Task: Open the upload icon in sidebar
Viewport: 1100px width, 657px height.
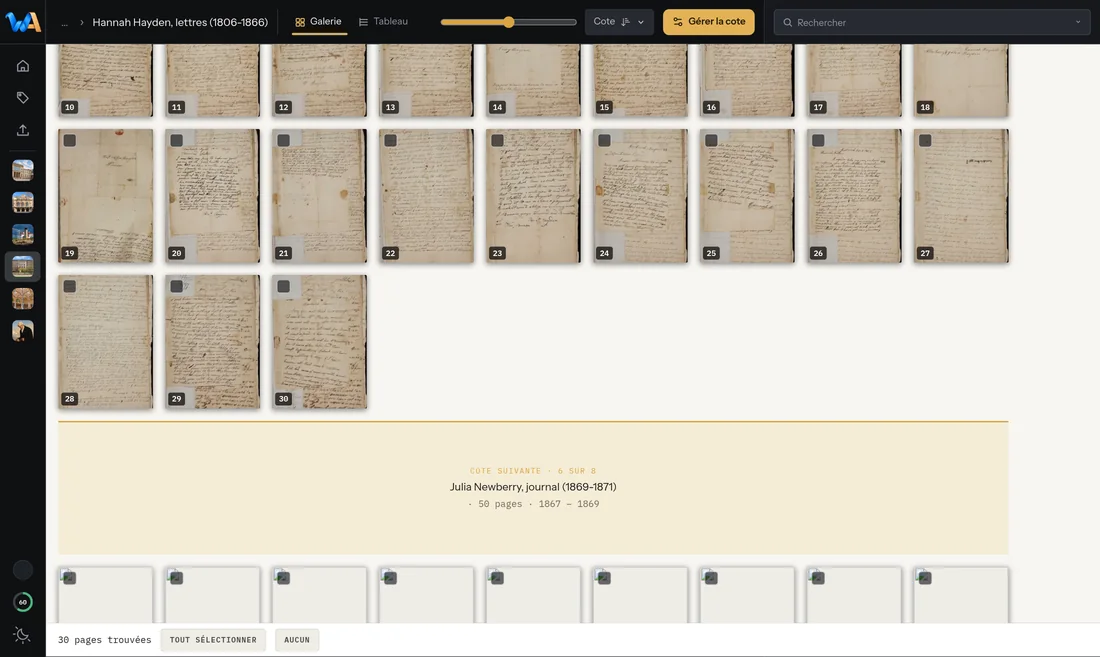Action: (22, 130)
